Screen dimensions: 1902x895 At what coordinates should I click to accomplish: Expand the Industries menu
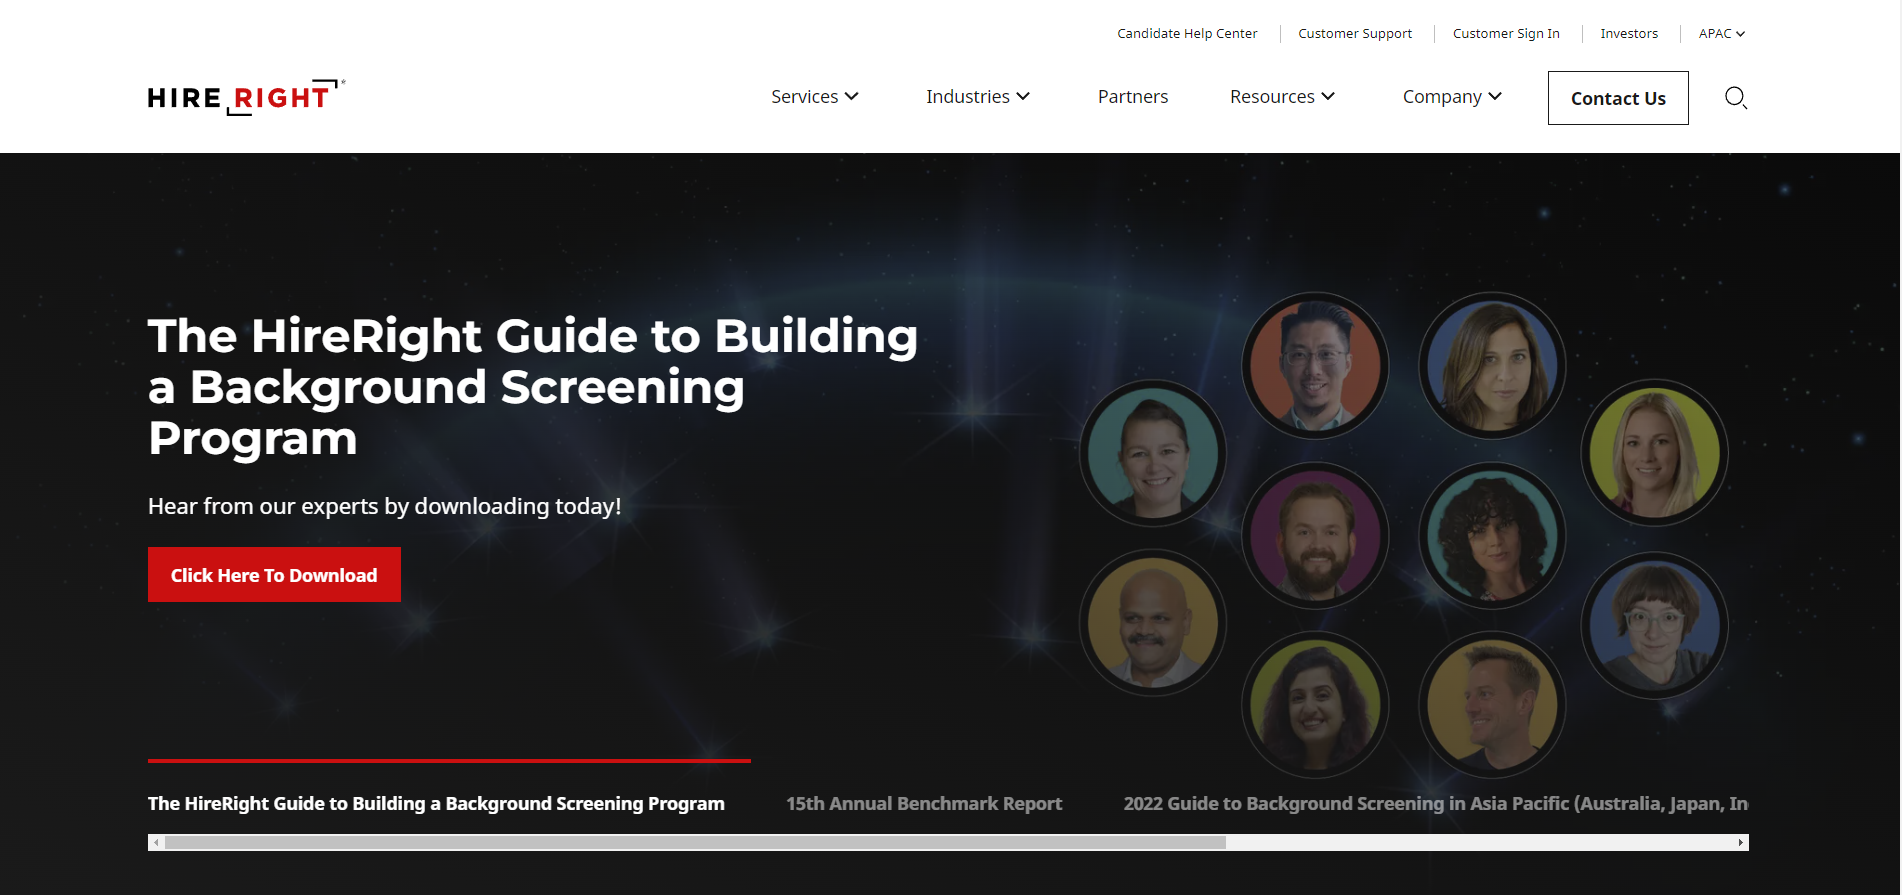click(977, 97)
